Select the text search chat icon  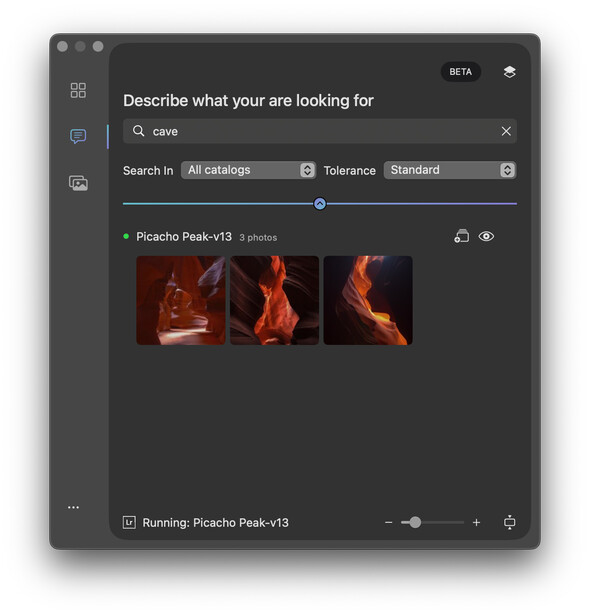78,136
